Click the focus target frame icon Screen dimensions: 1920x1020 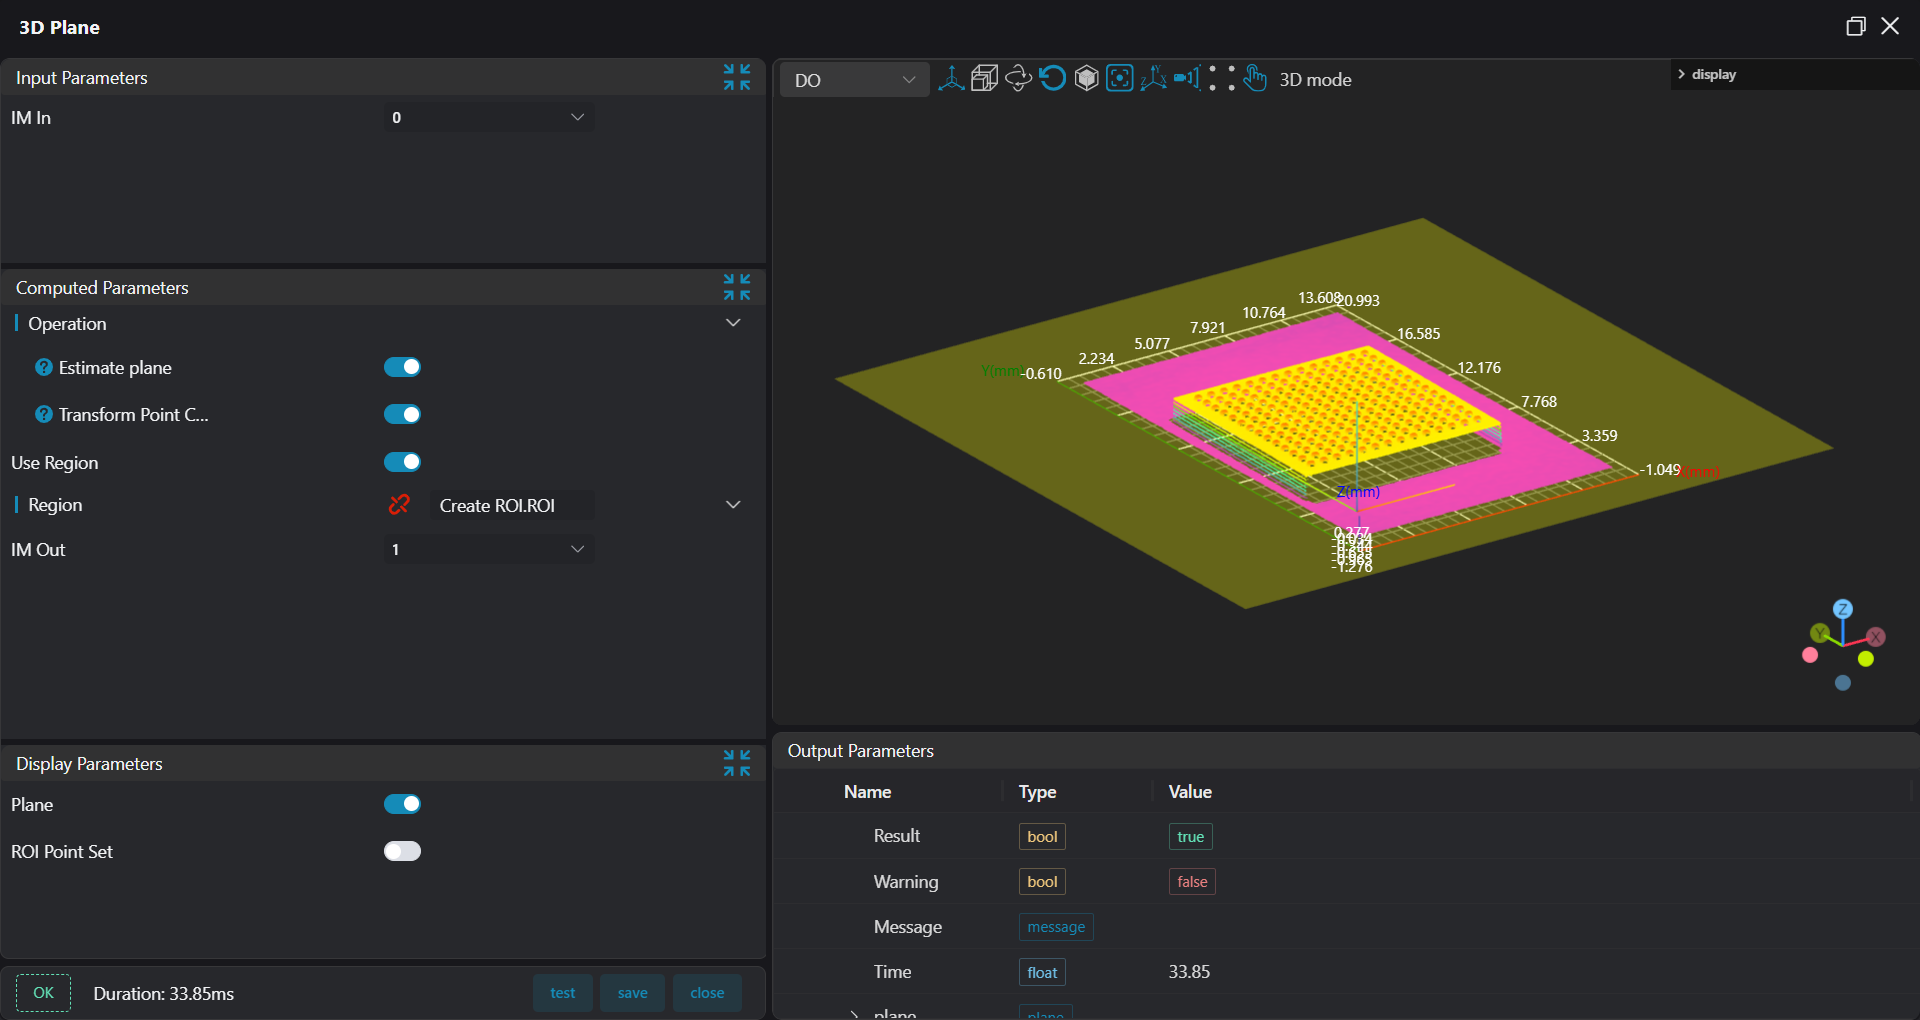point(1120,79)
